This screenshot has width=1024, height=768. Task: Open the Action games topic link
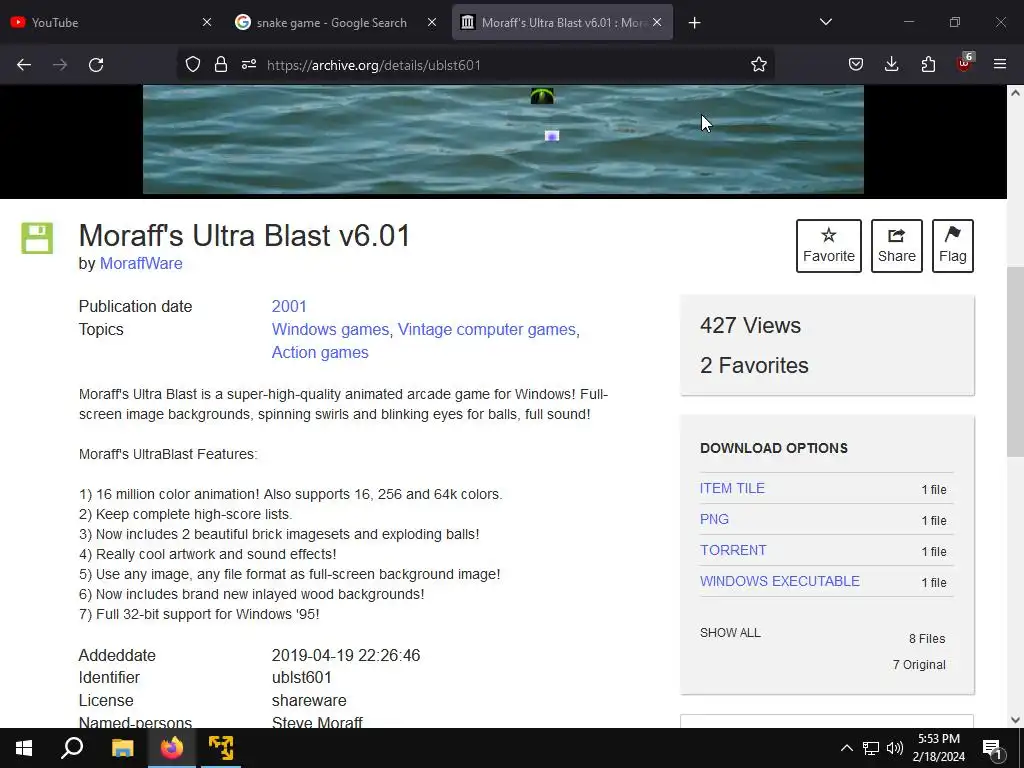pyautogui.click(x=320, y=352)
